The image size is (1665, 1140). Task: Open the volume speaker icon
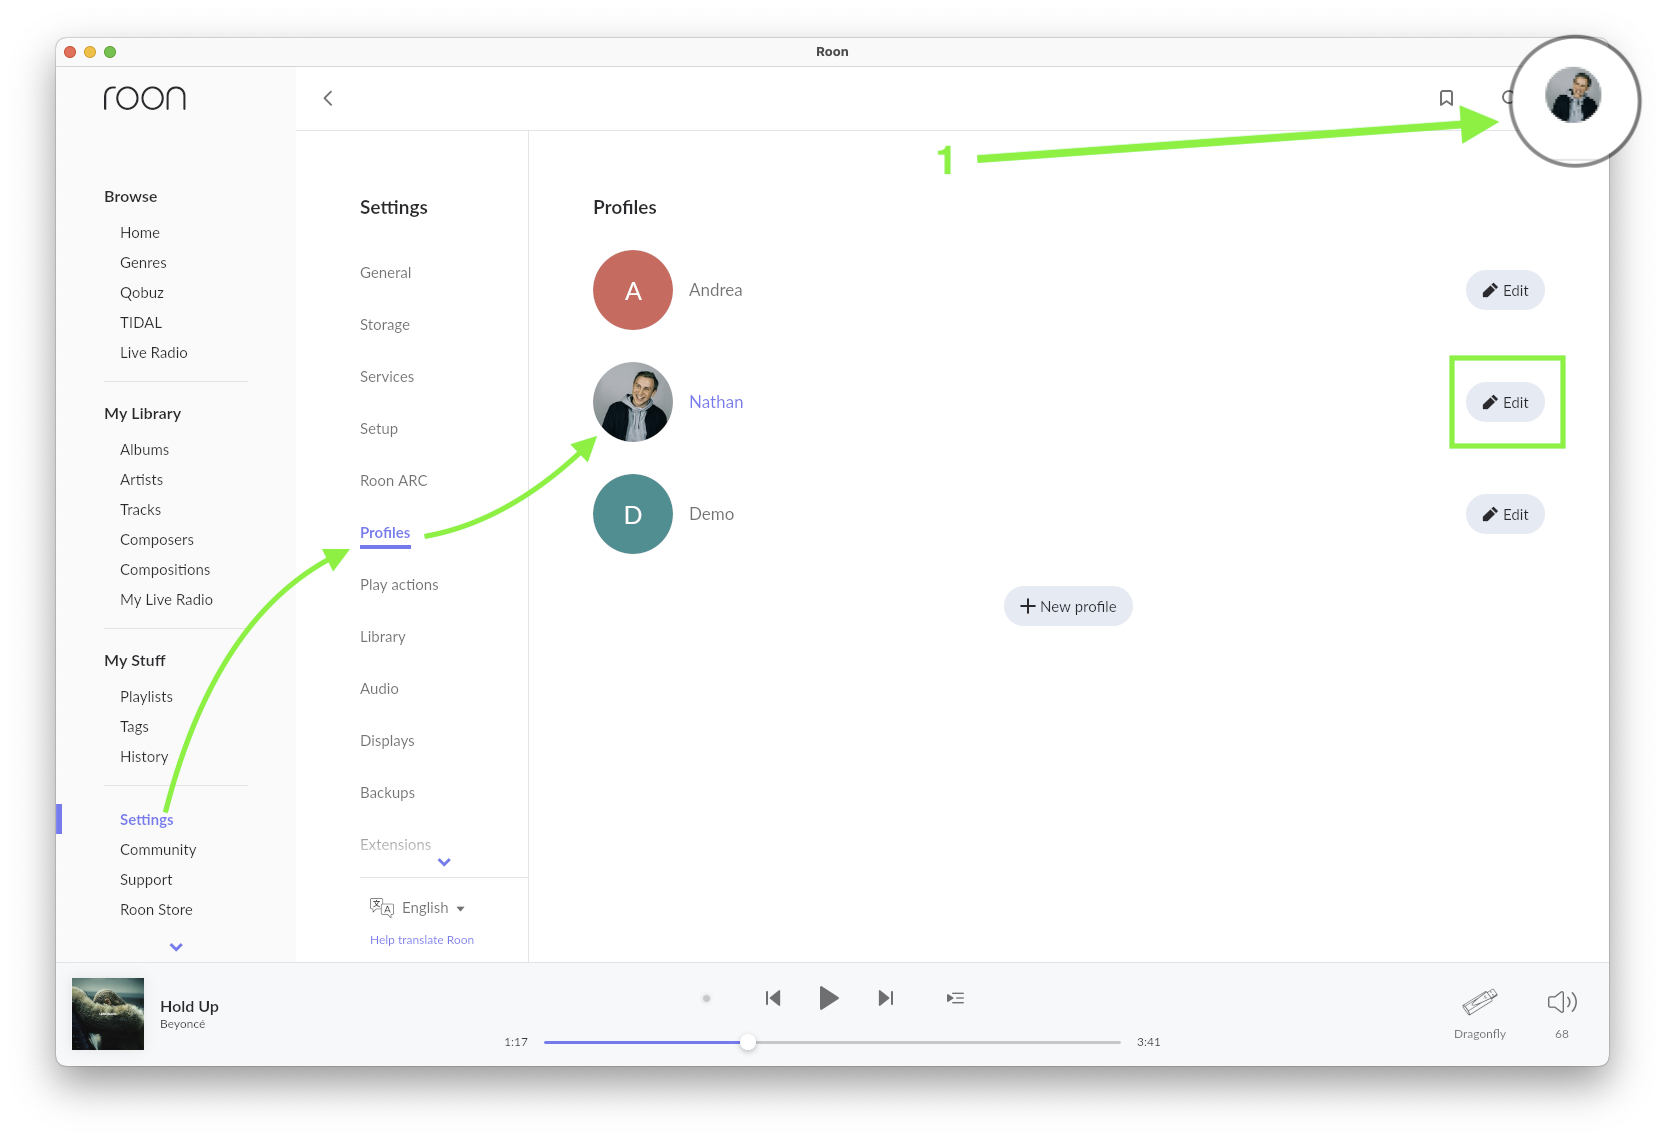(1562, 1002)
